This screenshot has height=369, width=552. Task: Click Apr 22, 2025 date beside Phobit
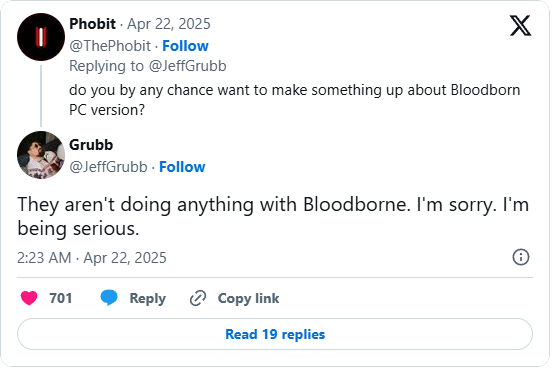[169, 24]
